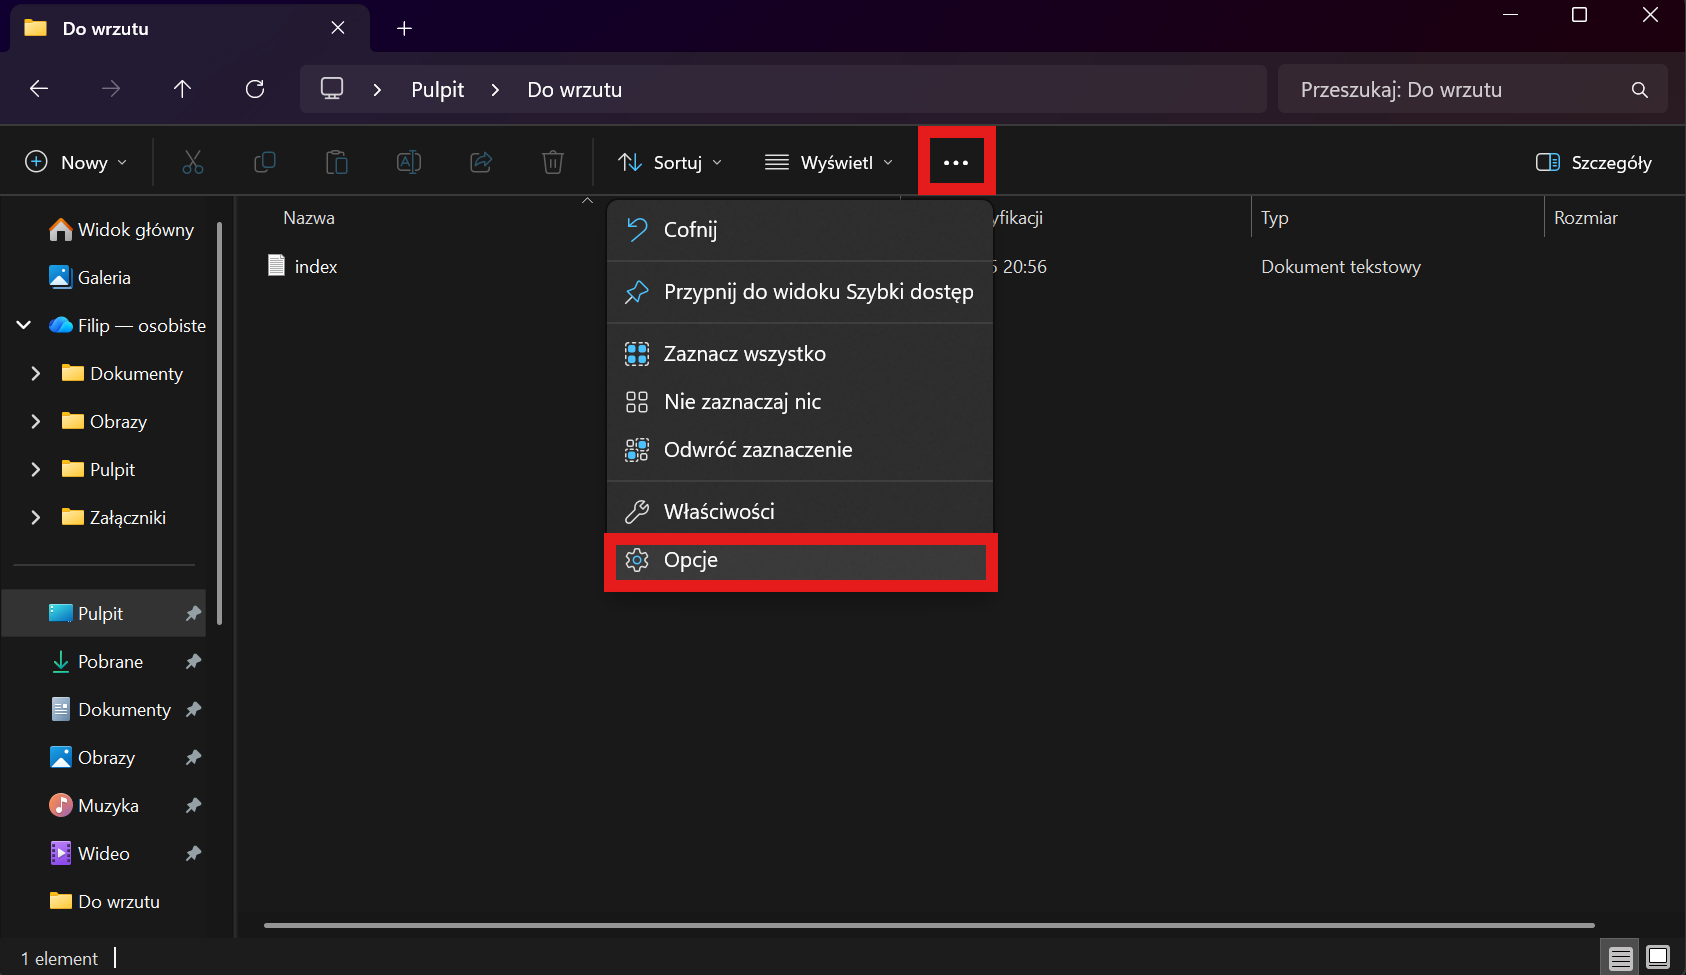Open Właściwości from the menu
Viewport: 1686px width, 975px height.
pyautogui.click(x=800, y=512)
